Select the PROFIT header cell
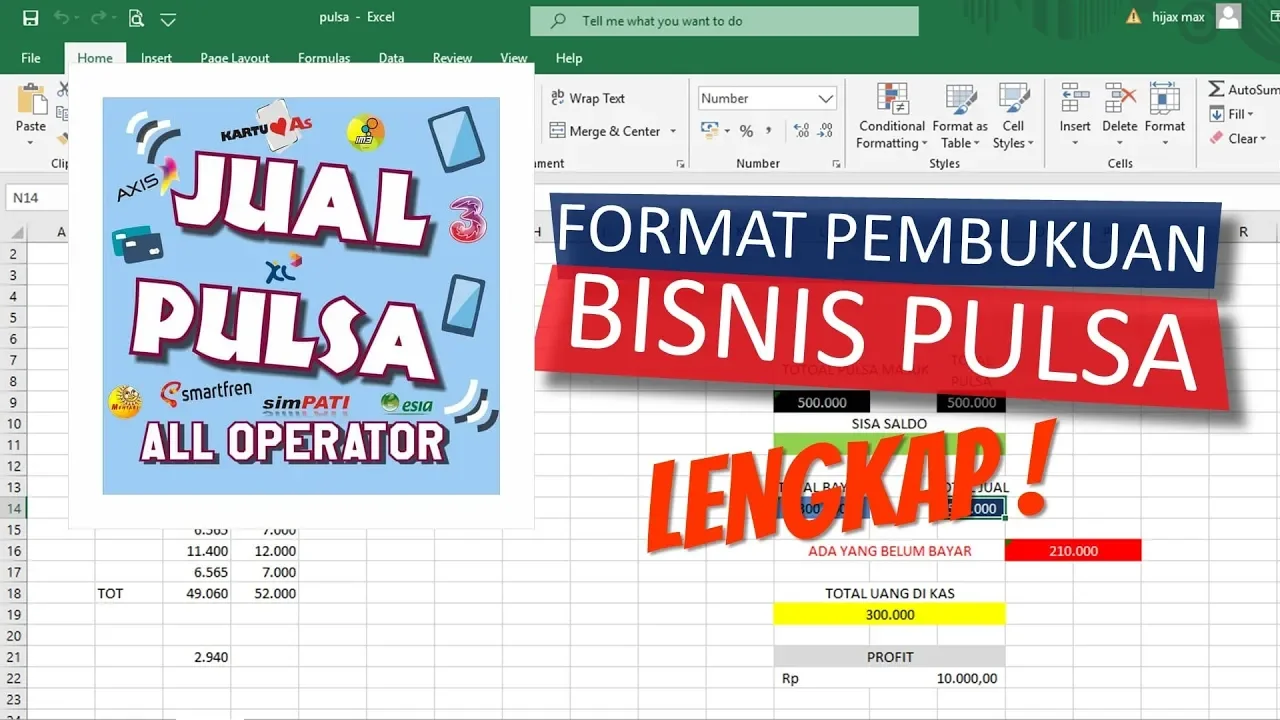Screen dimensions: 1280x720 pyautogui.click(x=889, y=657)
